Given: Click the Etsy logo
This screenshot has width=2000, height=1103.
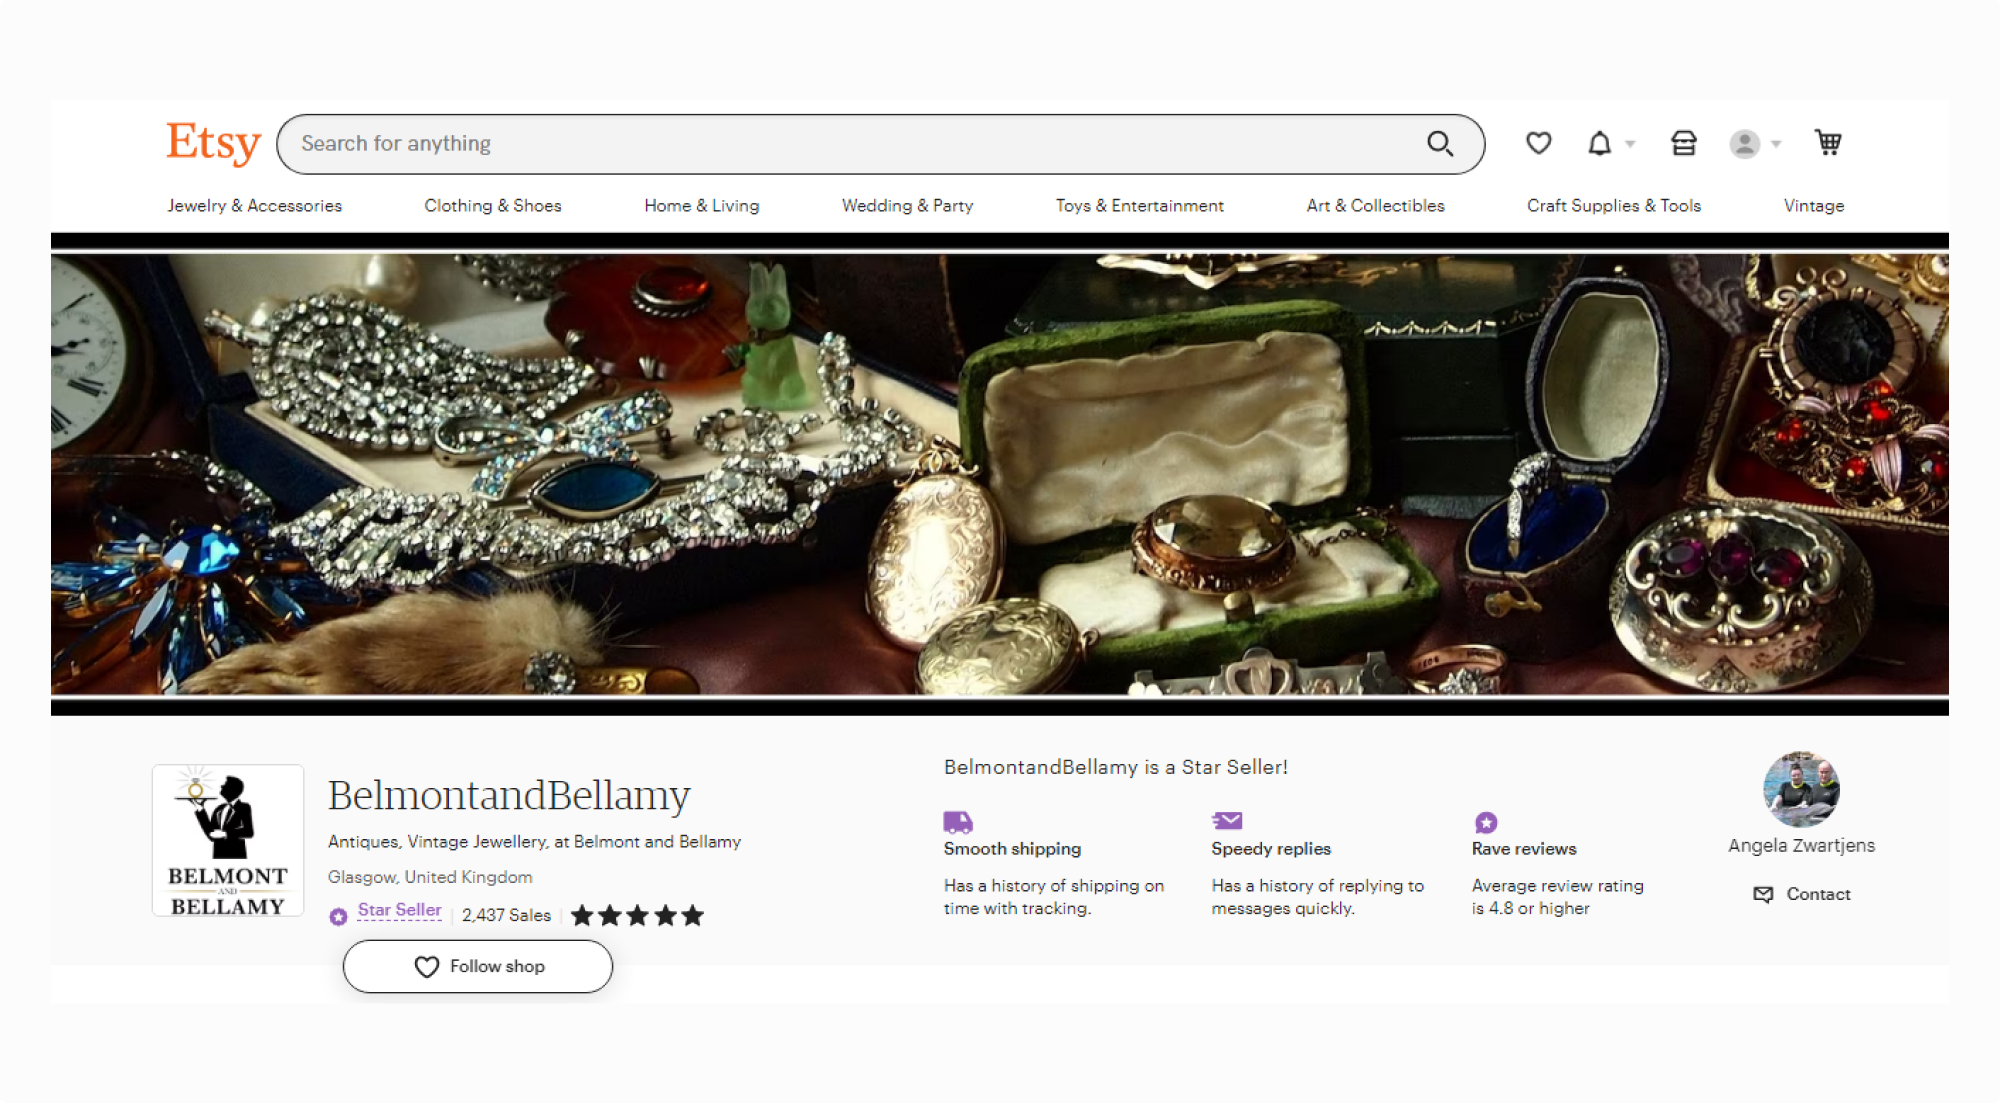Looking at the screenshot, I should pyautogui.click(x=213, y=143).
